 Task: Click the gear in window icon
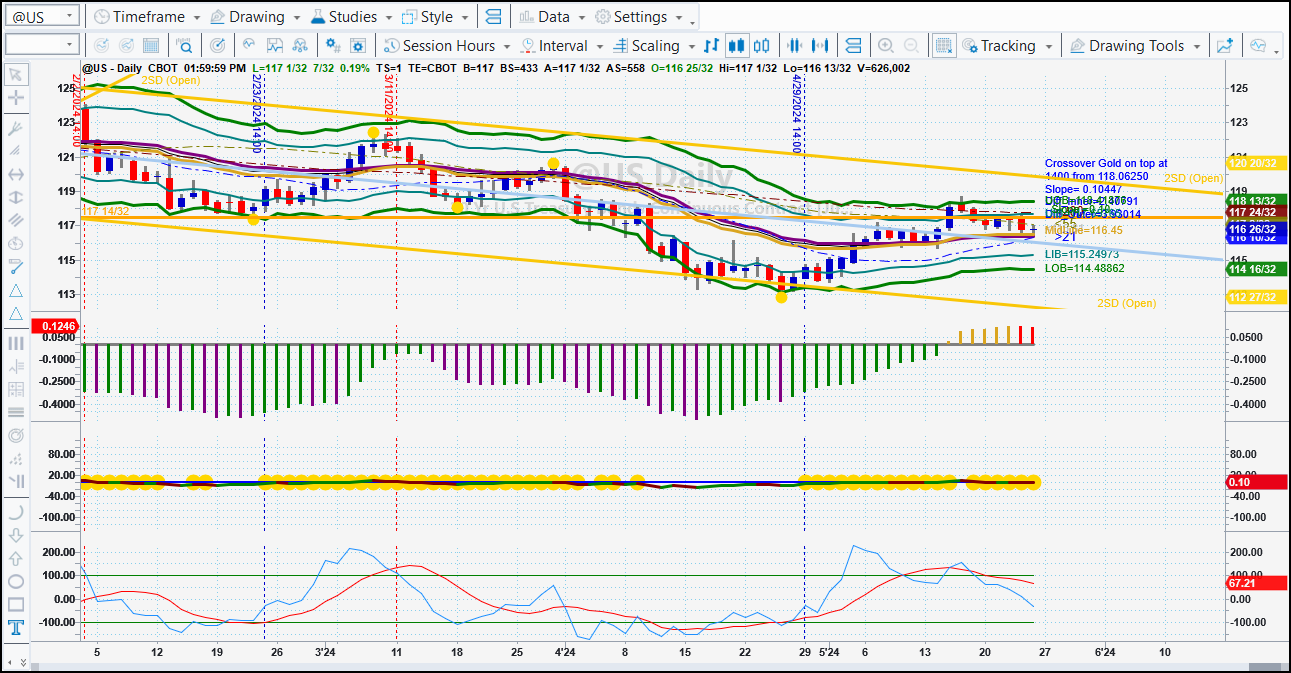click(x=360, y=46)
